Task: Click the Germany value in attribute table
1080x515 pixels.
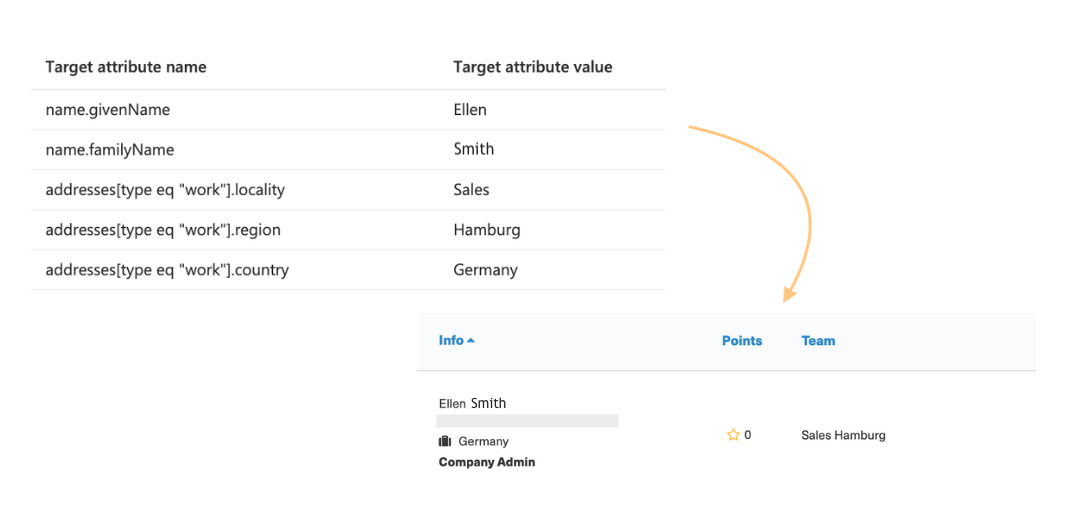Action: [x=486, y=270]
